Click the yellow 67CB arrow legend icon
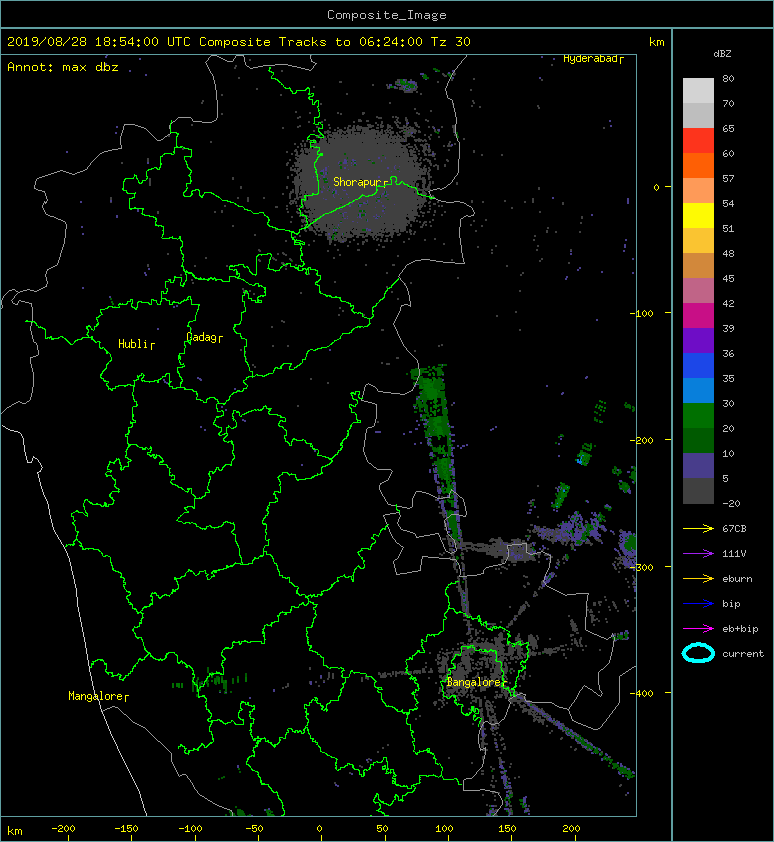 (x=698, y=528)
